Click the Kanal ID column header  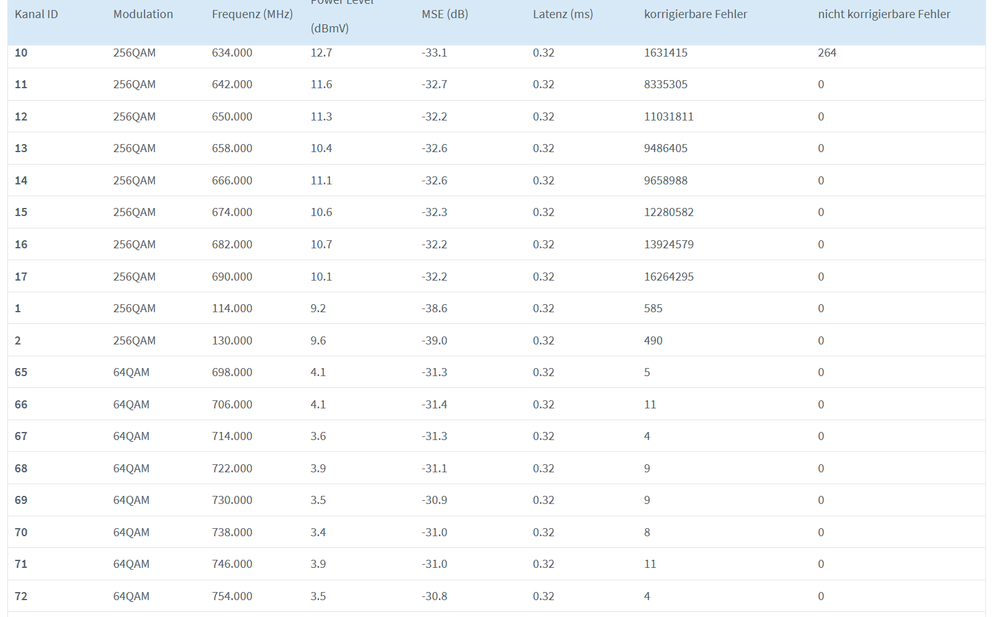[36, 15]
